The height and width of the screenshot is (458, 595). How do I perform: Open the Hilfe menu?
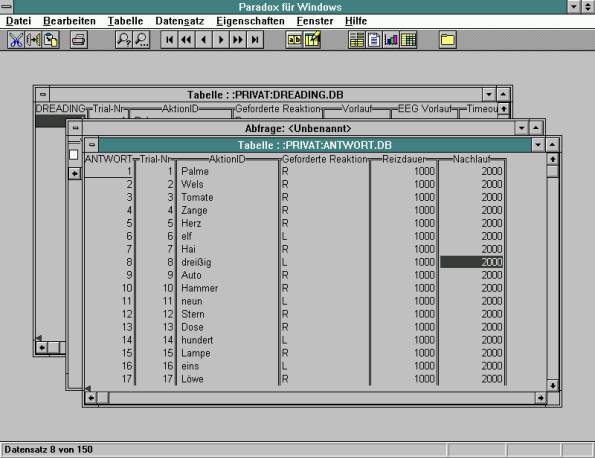[356, 21]
